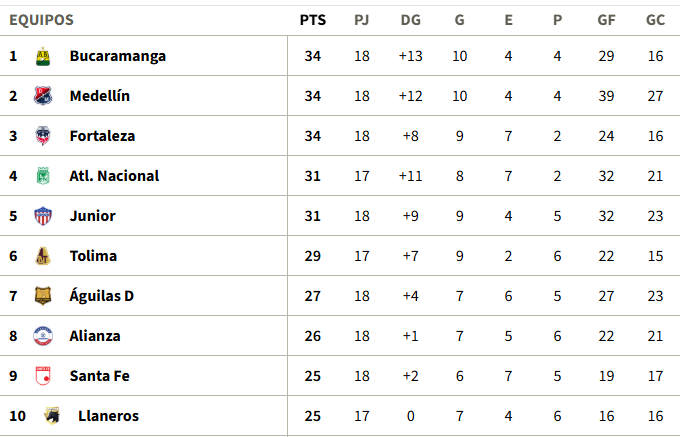Select the PJ column header
The width and height of the screenshot is (680, 437).
point(361,19)
